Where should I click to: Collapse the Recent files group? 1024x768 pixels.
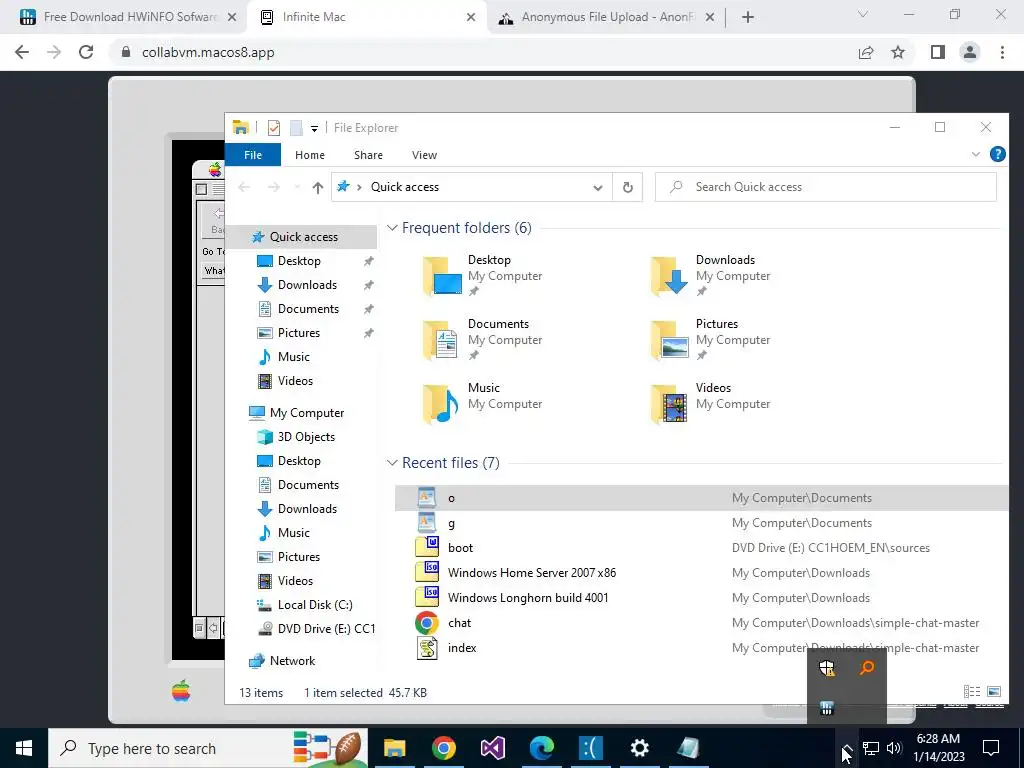tap(392, 463)
